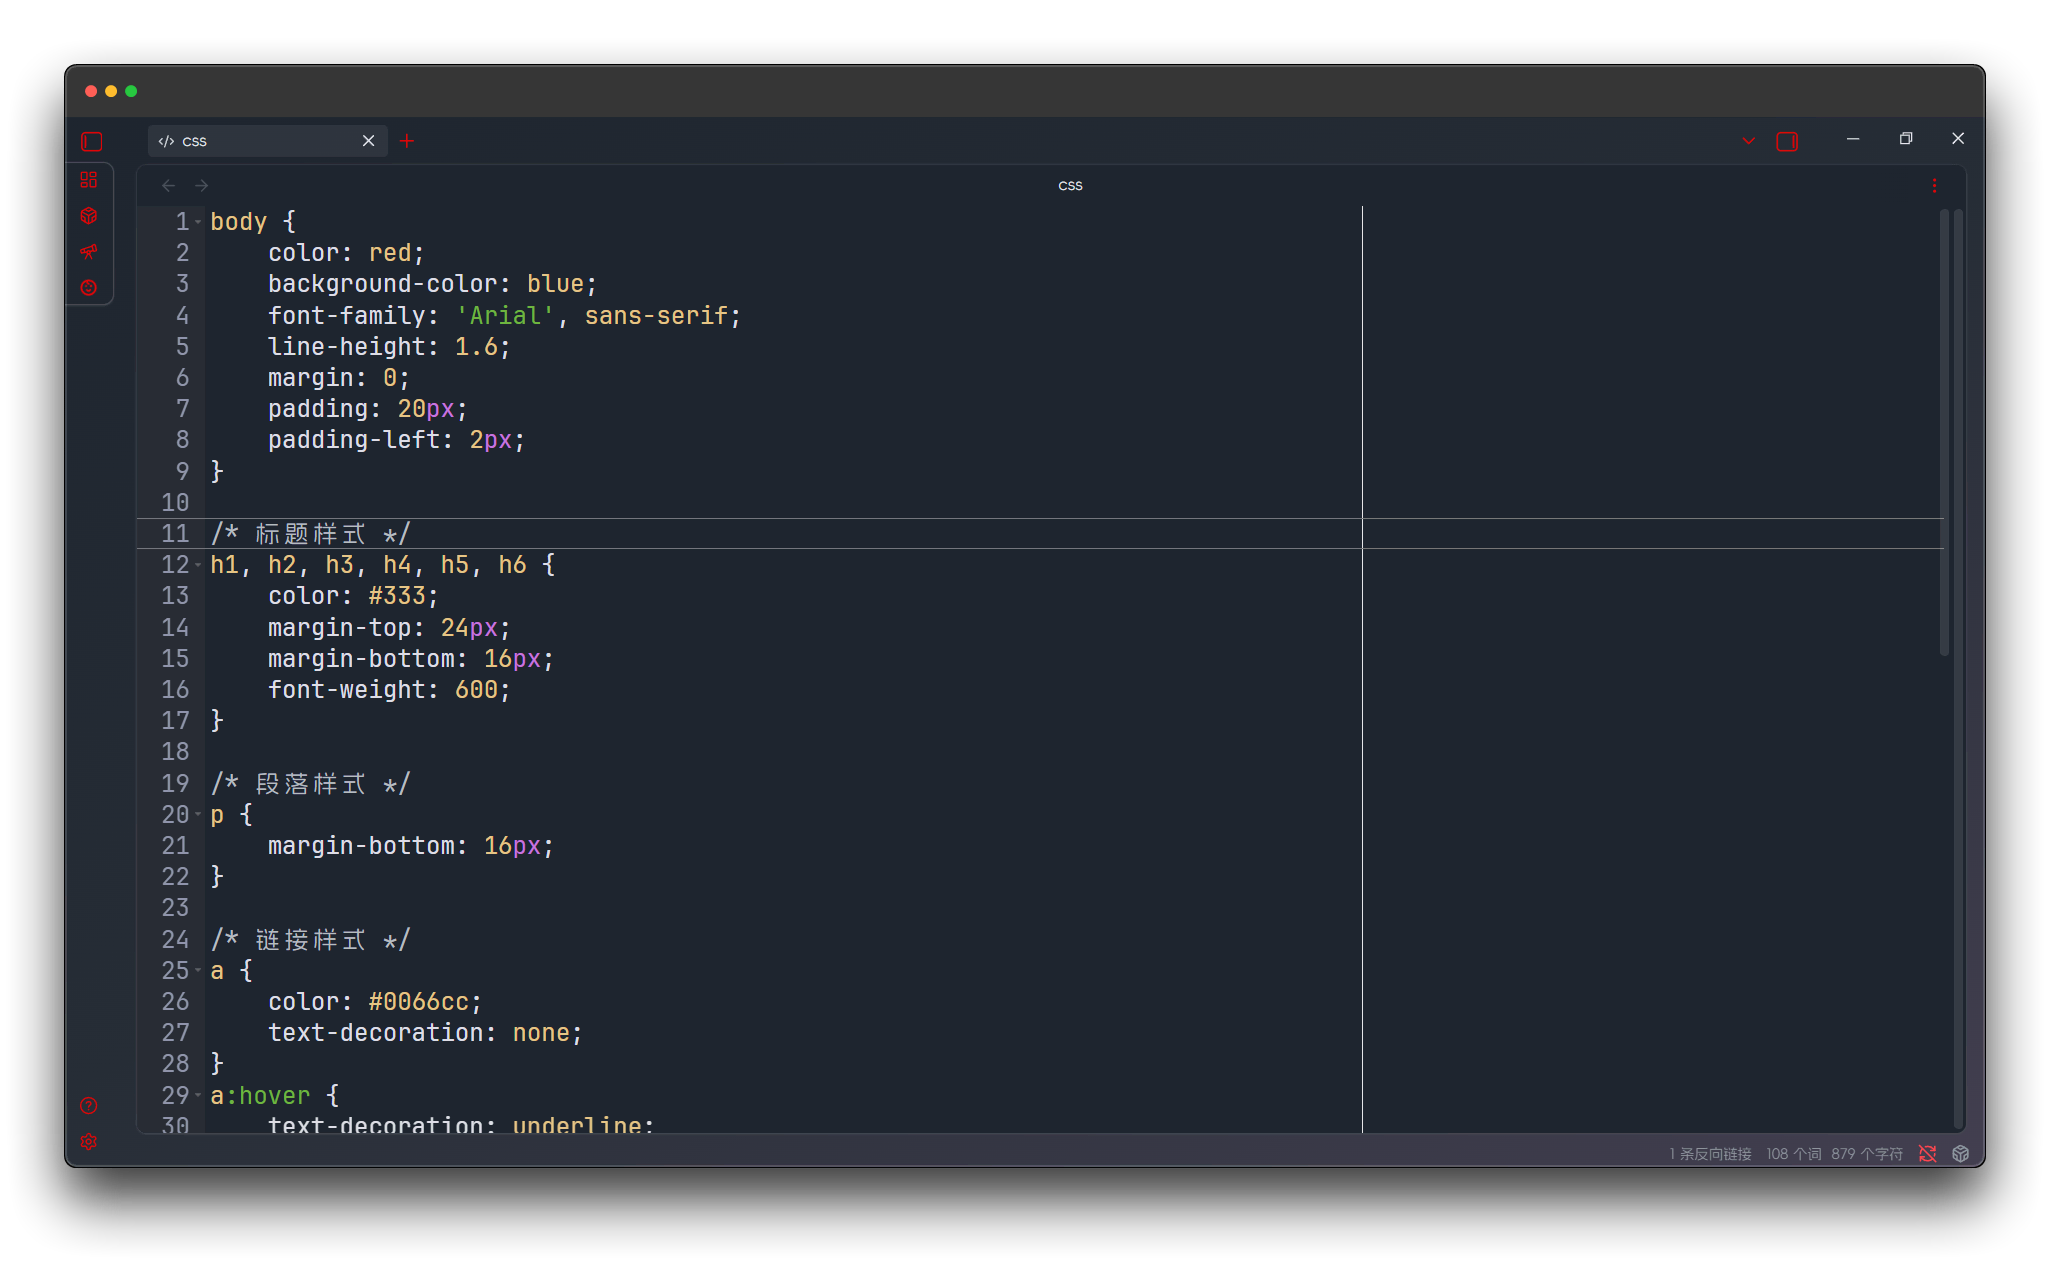The image size is (2050, 1264).
Task: Open settings with the gear icon
Action: tap(88, 1141)
